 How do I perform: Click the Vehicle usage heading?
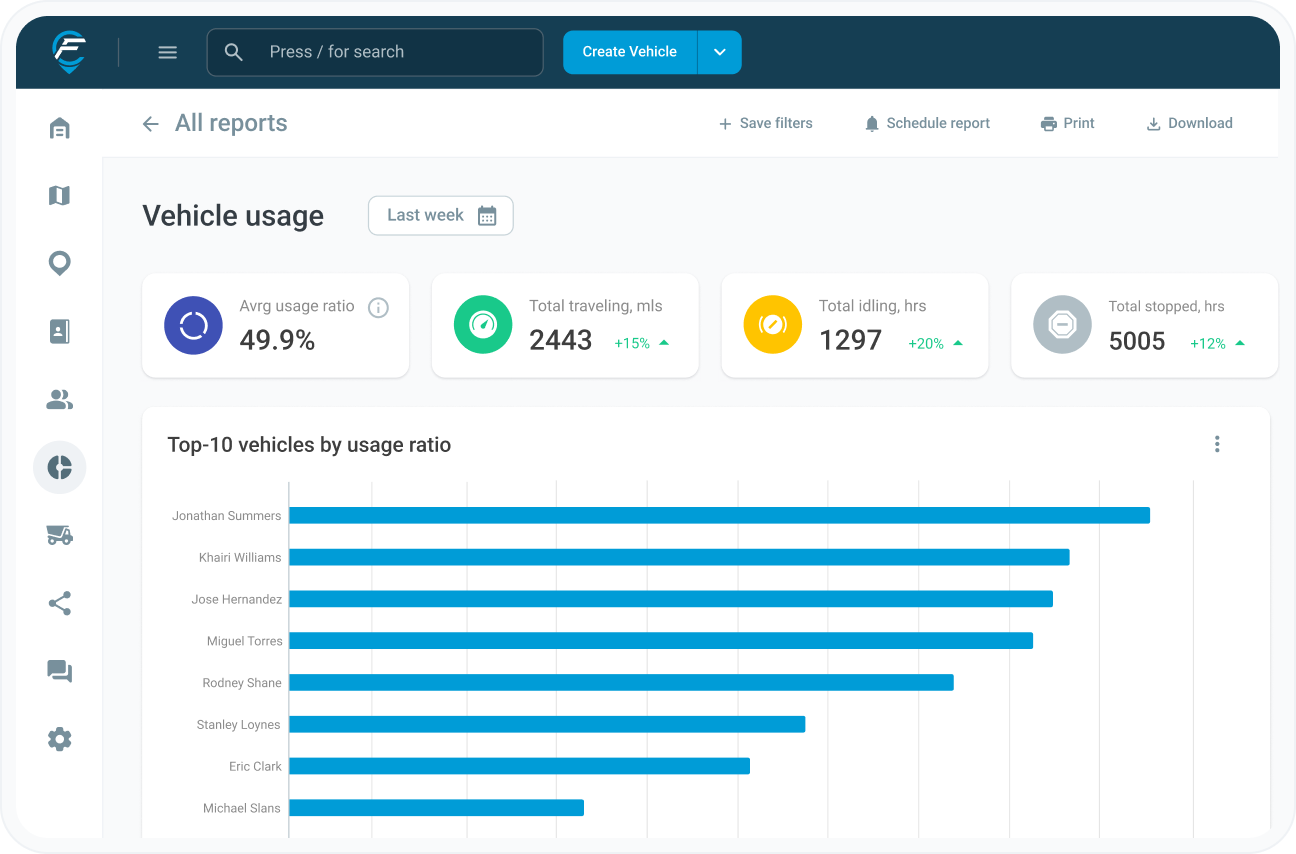(233, 216)
